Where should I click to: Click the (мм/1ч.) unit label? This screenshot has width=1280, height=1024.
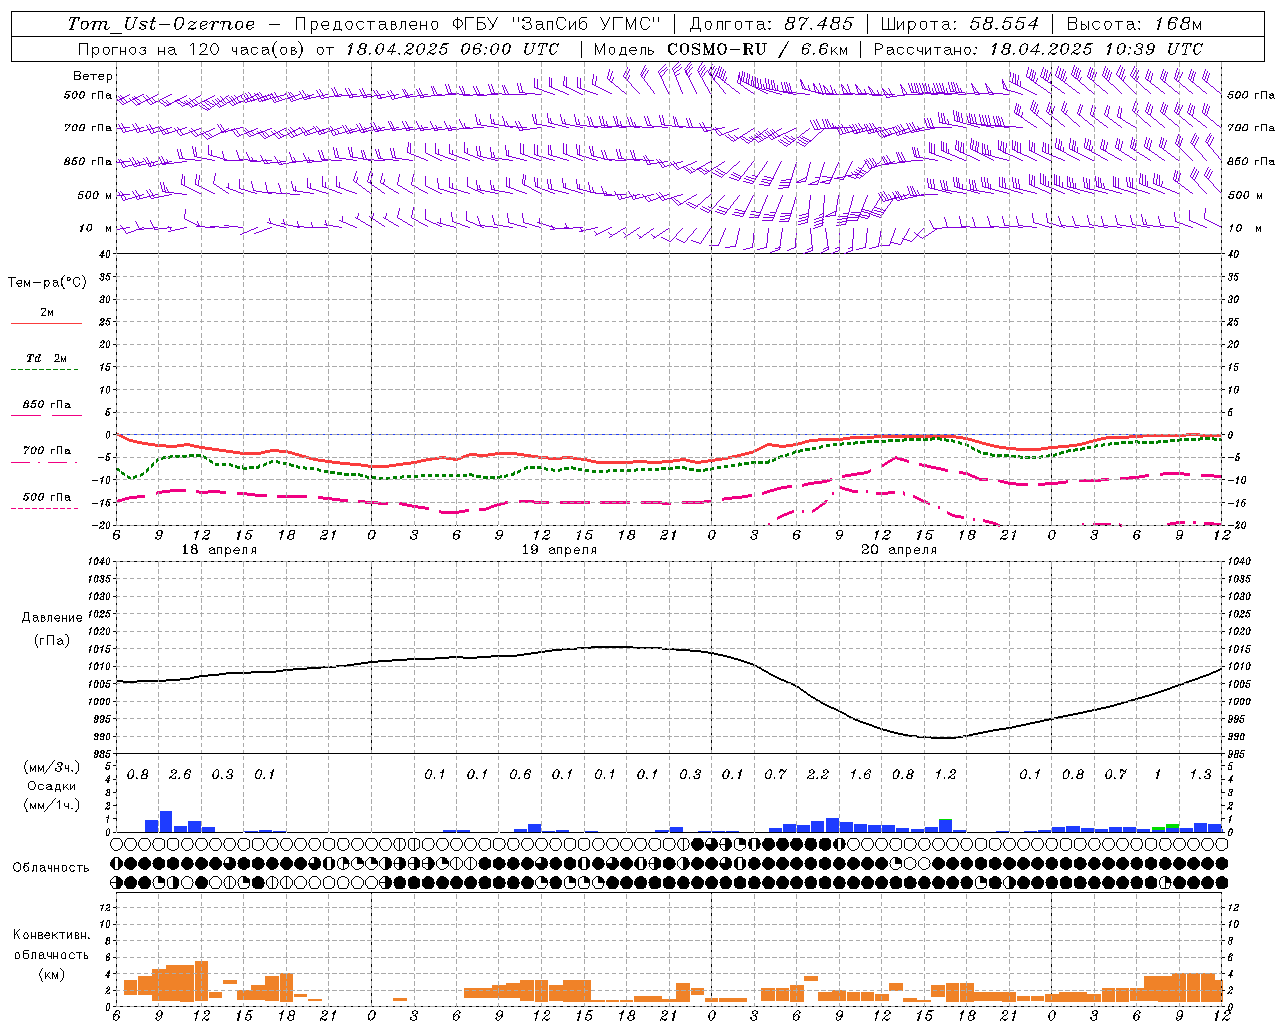tap(51, 805)
